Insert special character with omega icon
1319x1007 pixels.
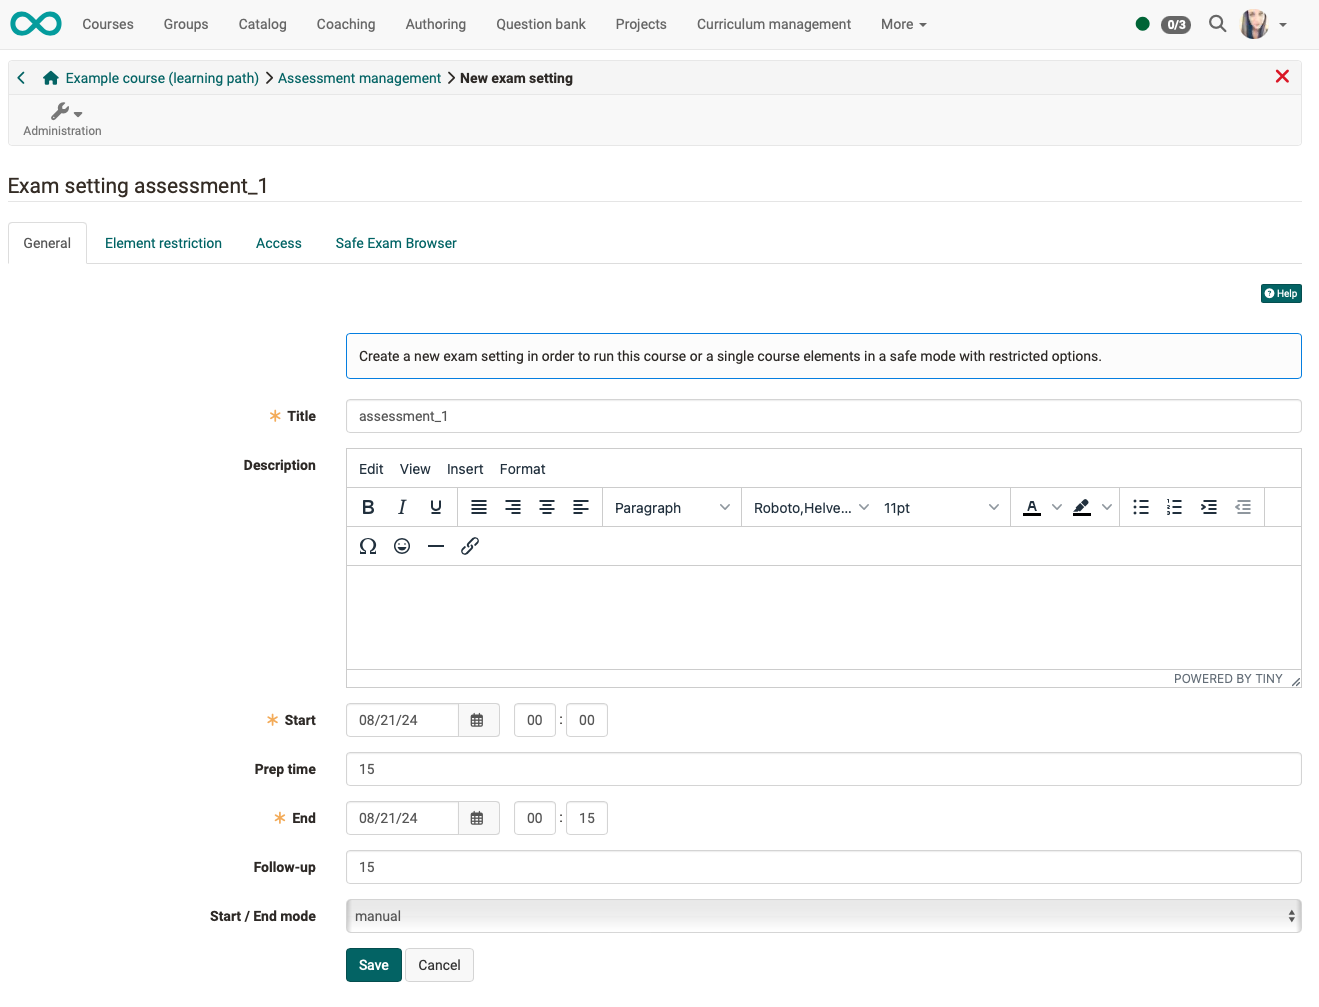pyautogui.click(x=368, y=546)
